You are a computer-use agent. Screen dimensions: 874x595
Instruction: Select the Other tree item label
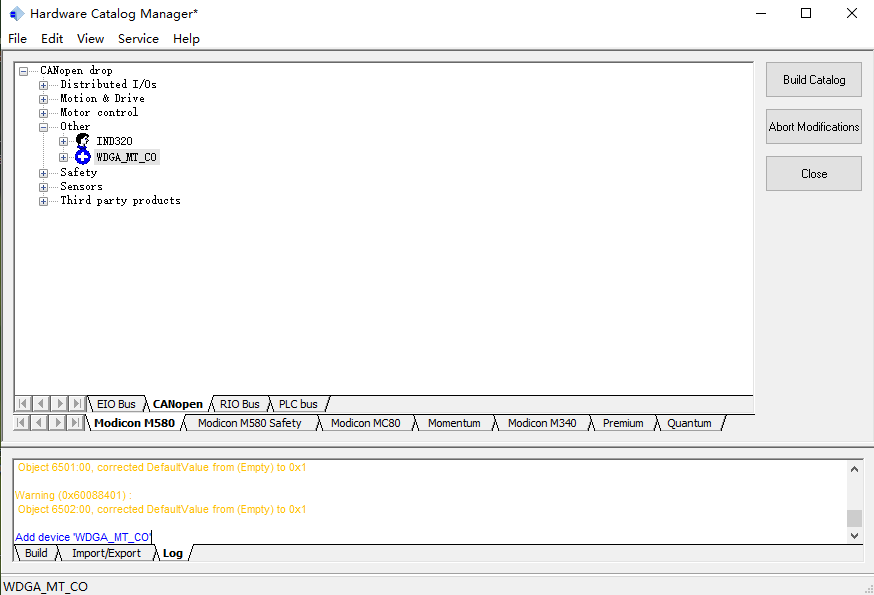[75, 126]
